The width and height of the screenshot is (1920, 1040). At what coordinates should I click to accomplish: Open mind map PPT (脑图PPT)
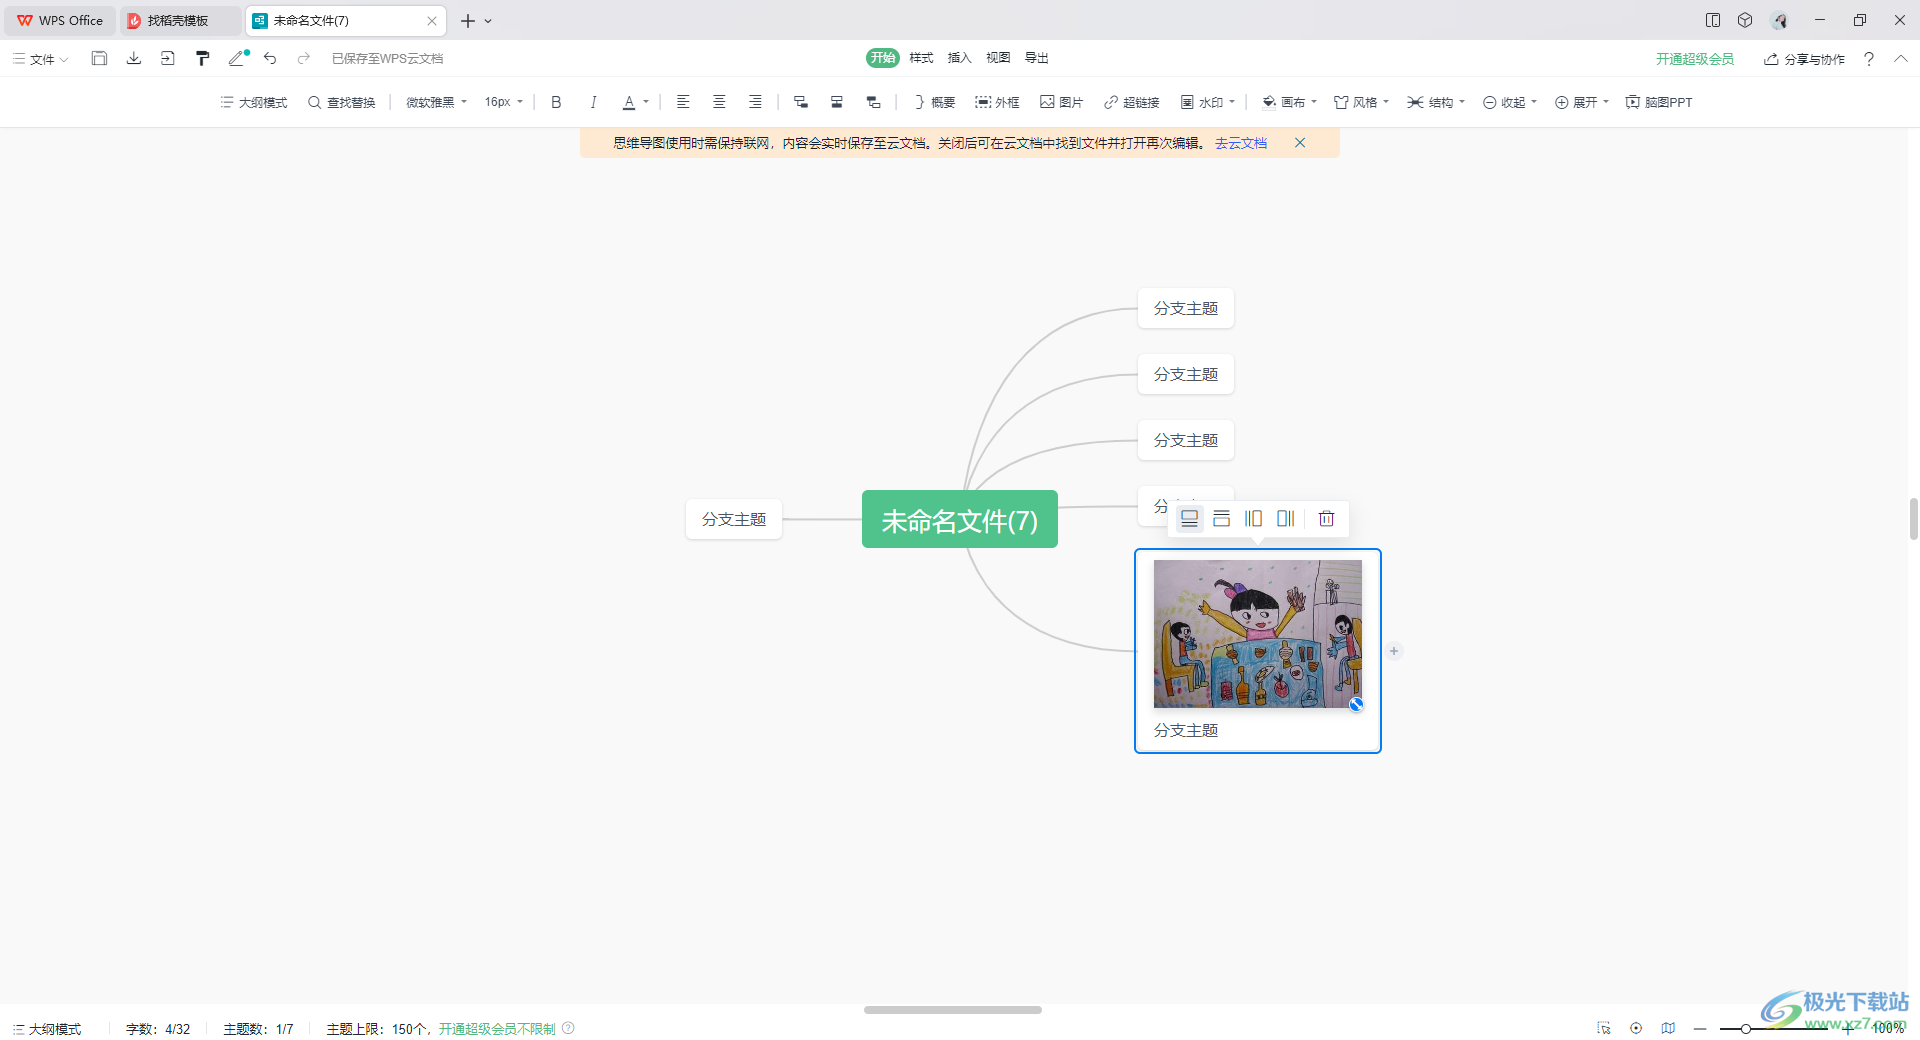(1659, 102)
